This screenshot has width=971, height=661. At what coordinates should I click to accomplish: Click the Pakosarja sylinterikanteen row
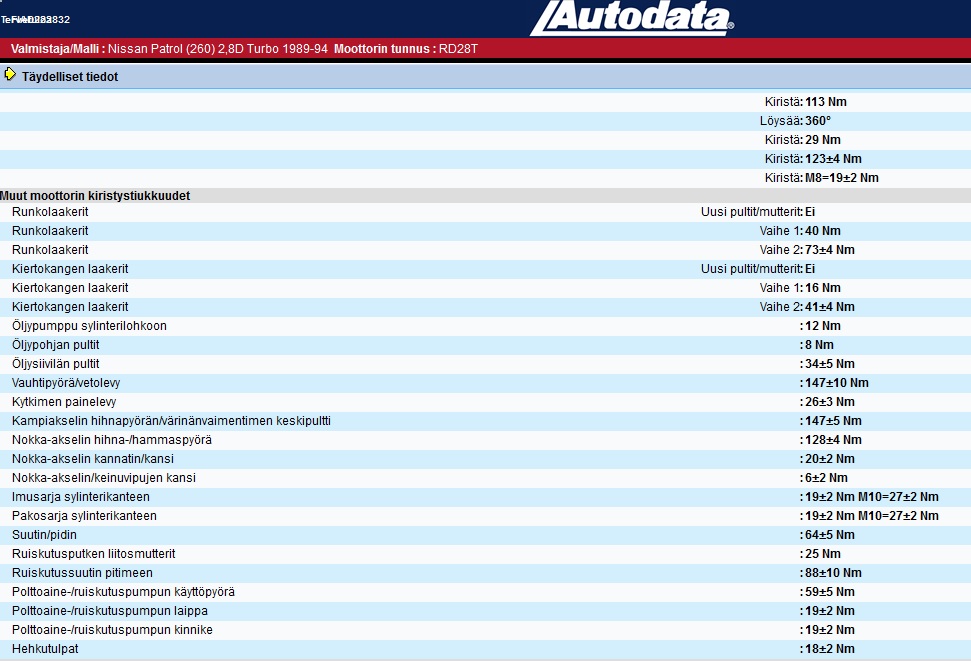pyautogui.click(x=84, y=516)
